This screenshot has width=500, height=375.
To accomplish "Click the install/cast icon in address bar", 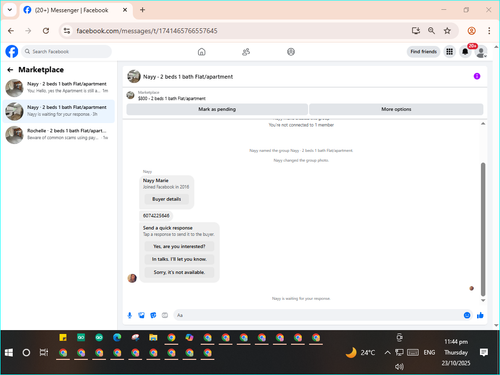I will [416, 31].
